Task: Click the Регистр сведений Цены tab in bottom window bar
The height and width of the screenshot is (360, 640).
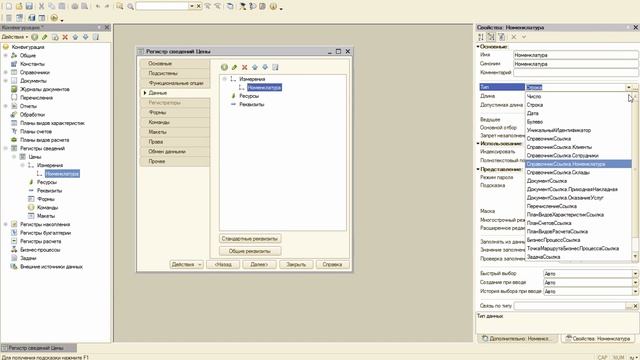Action: click(x=38, y=348)
